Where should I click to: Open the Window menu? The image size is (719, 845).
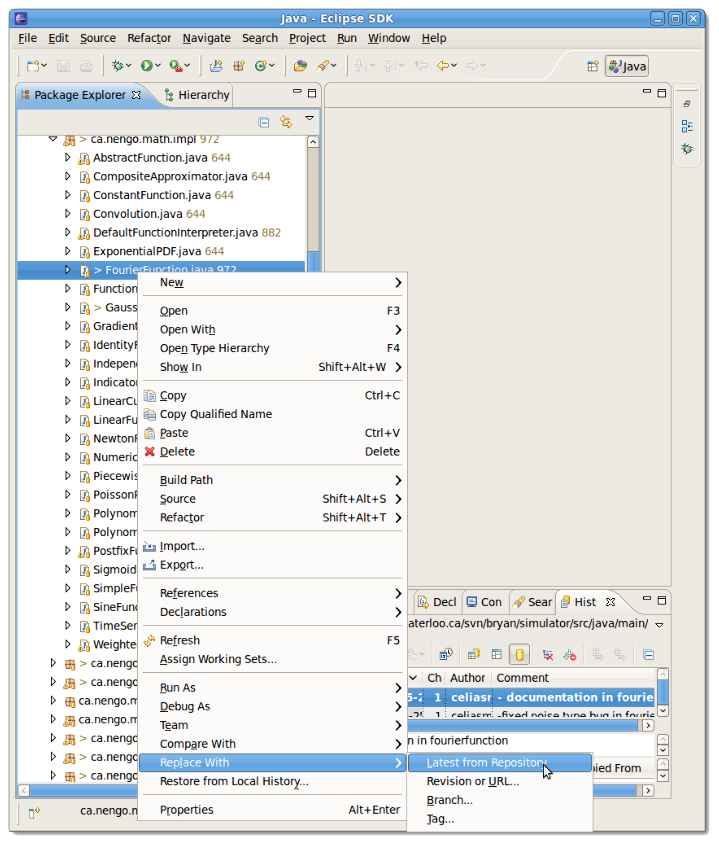(x=389, y=38)
